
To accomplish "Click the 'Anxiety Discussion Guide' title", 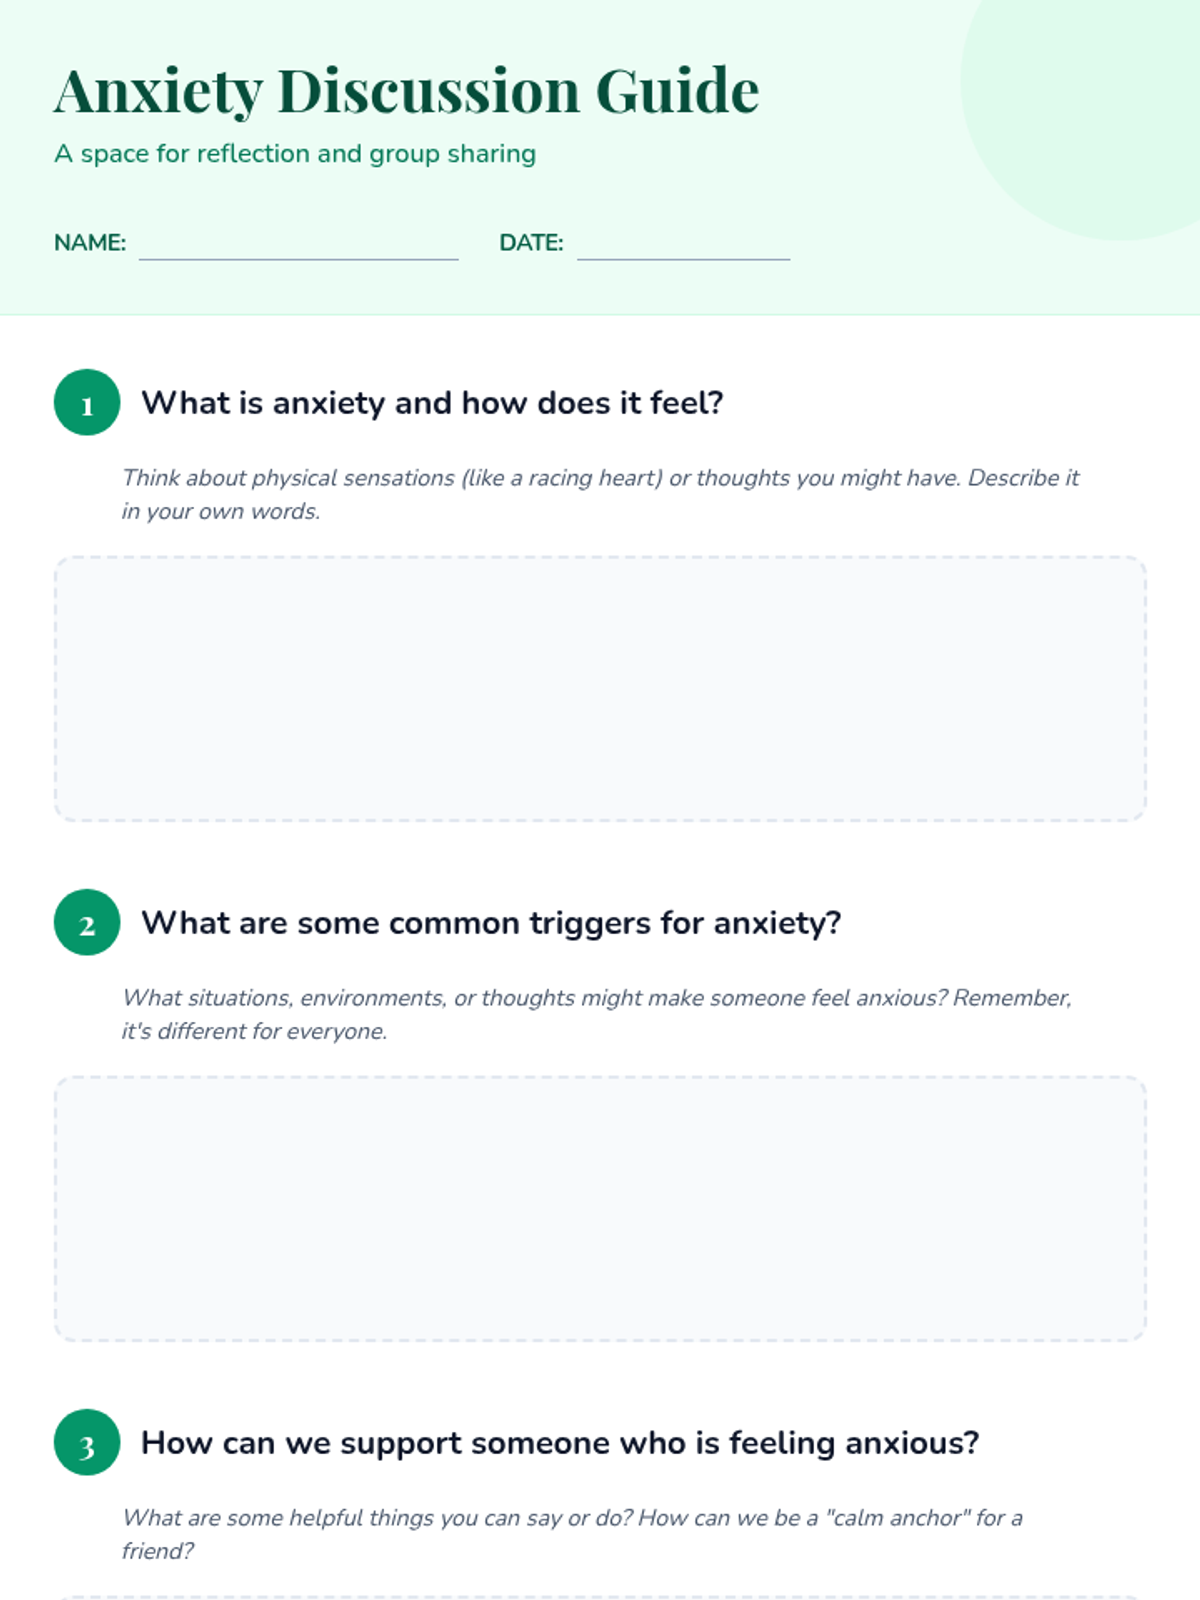I will tap(406, 91).
